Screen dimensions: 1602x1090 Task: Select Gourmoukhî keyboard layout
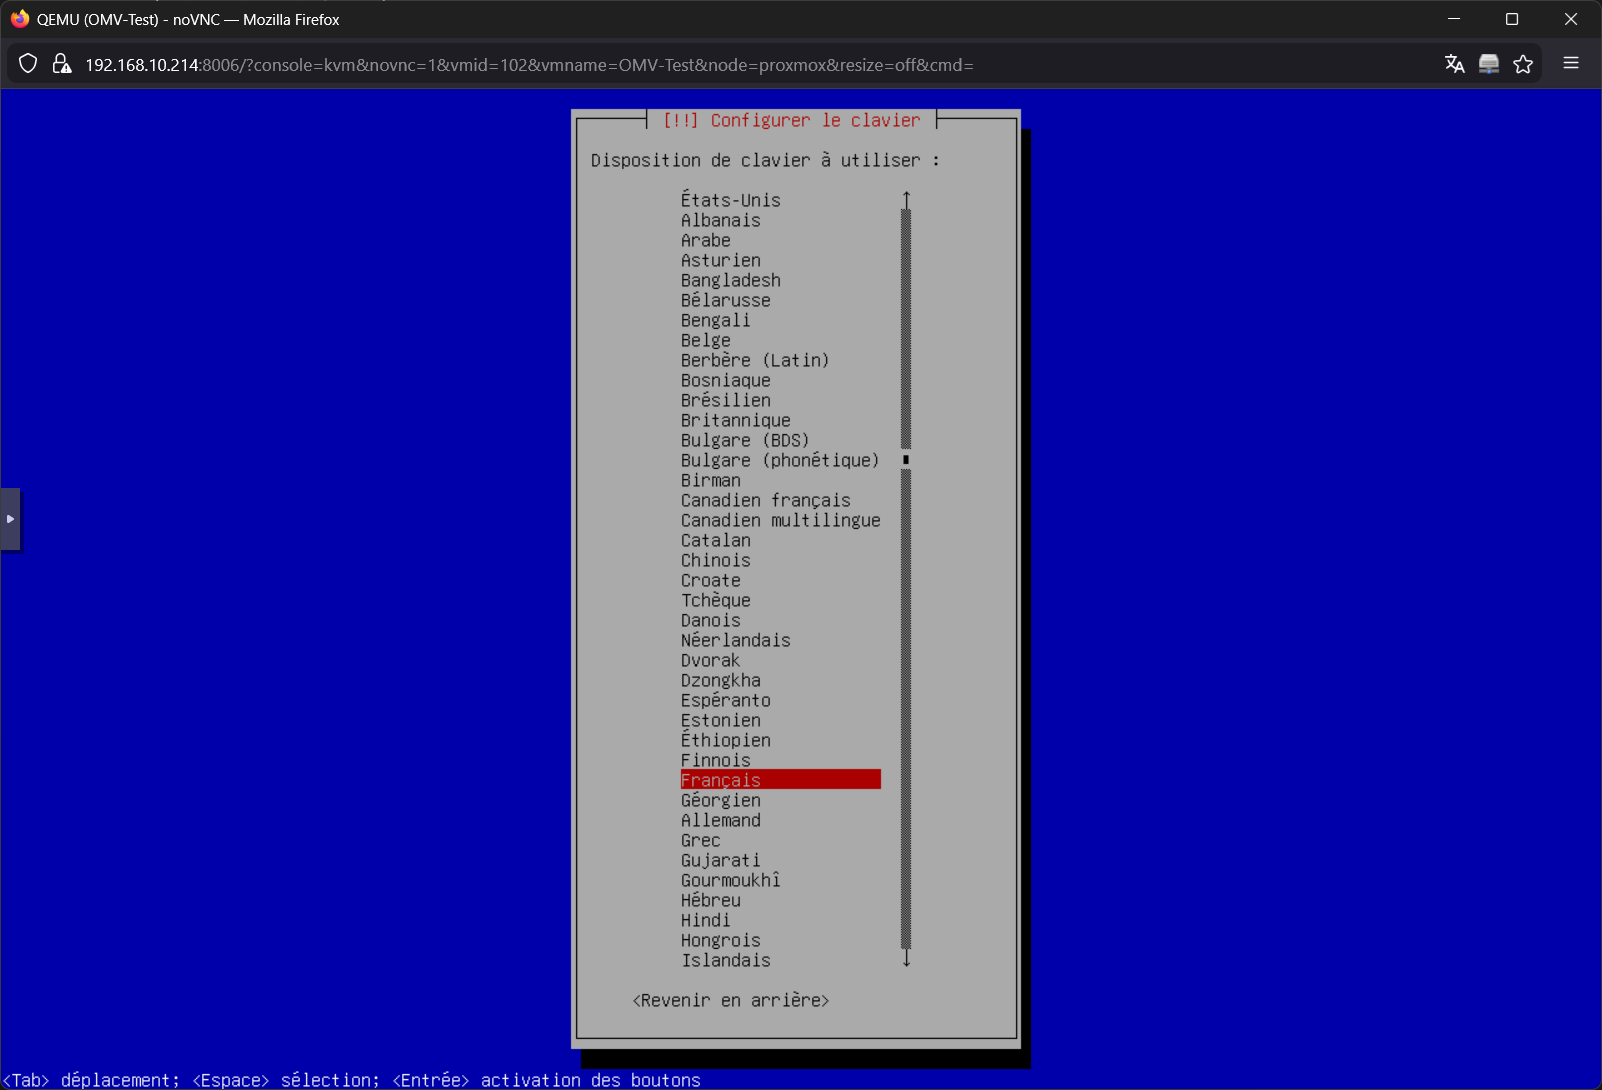point(731,880)
